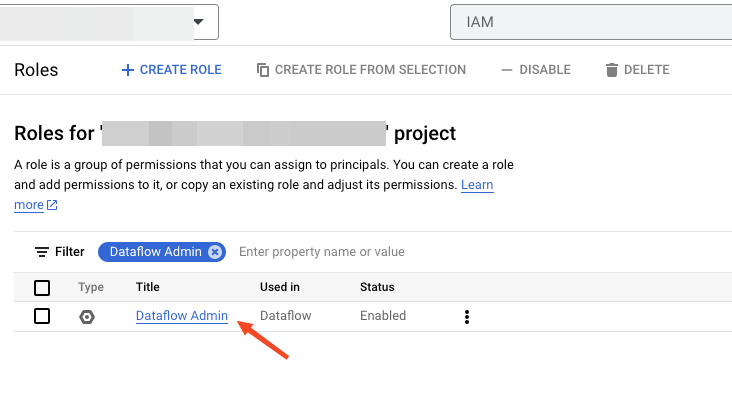
Task: Click the plus icon beside Create Role
Action: (127, 70)
